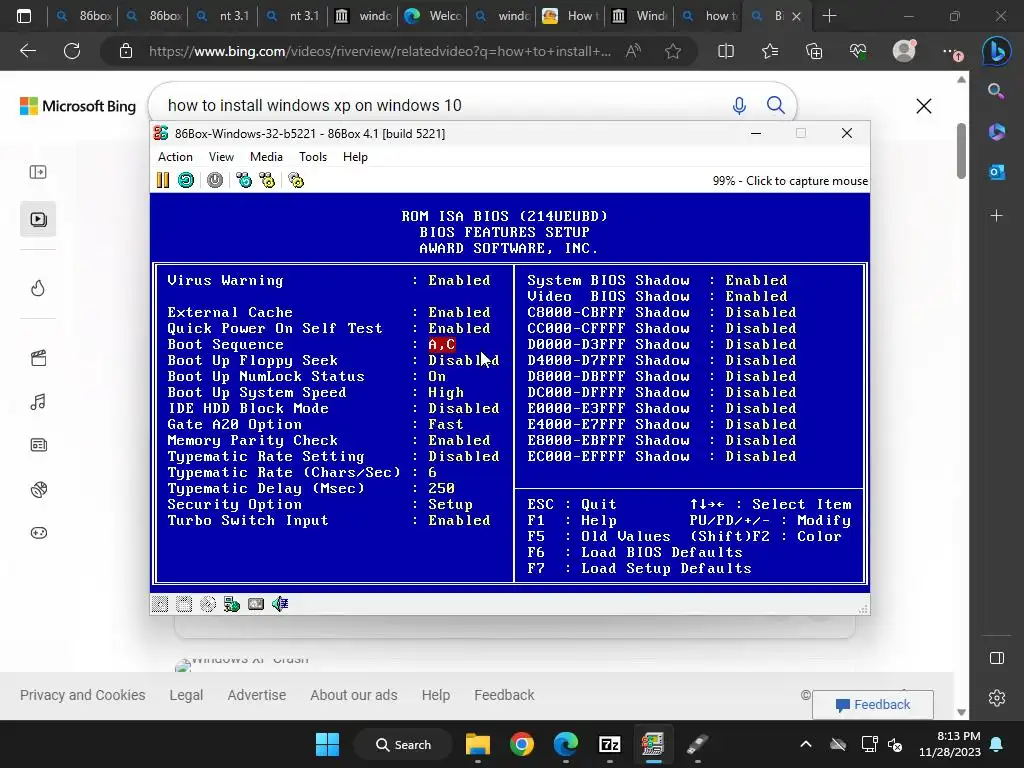Click first floppy drive status bar icon
The height and width of the screenshot is (768, 1024).
(x=160, y=604)
